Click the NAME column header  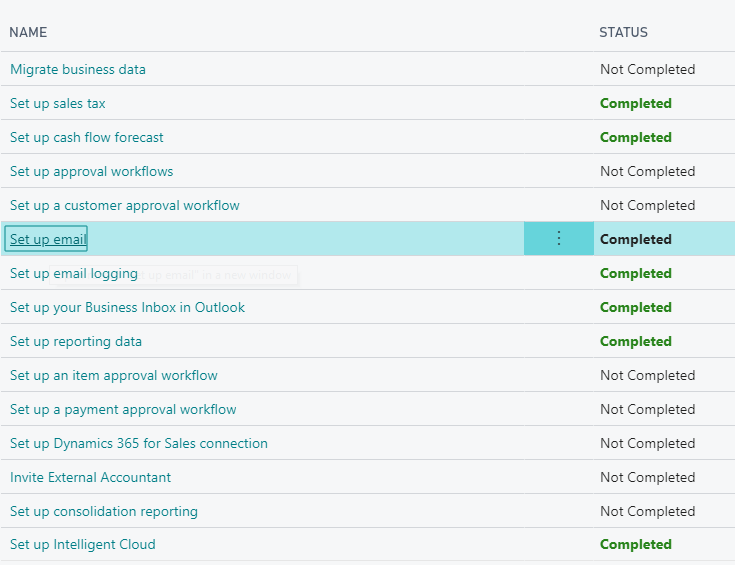(28, 32)
